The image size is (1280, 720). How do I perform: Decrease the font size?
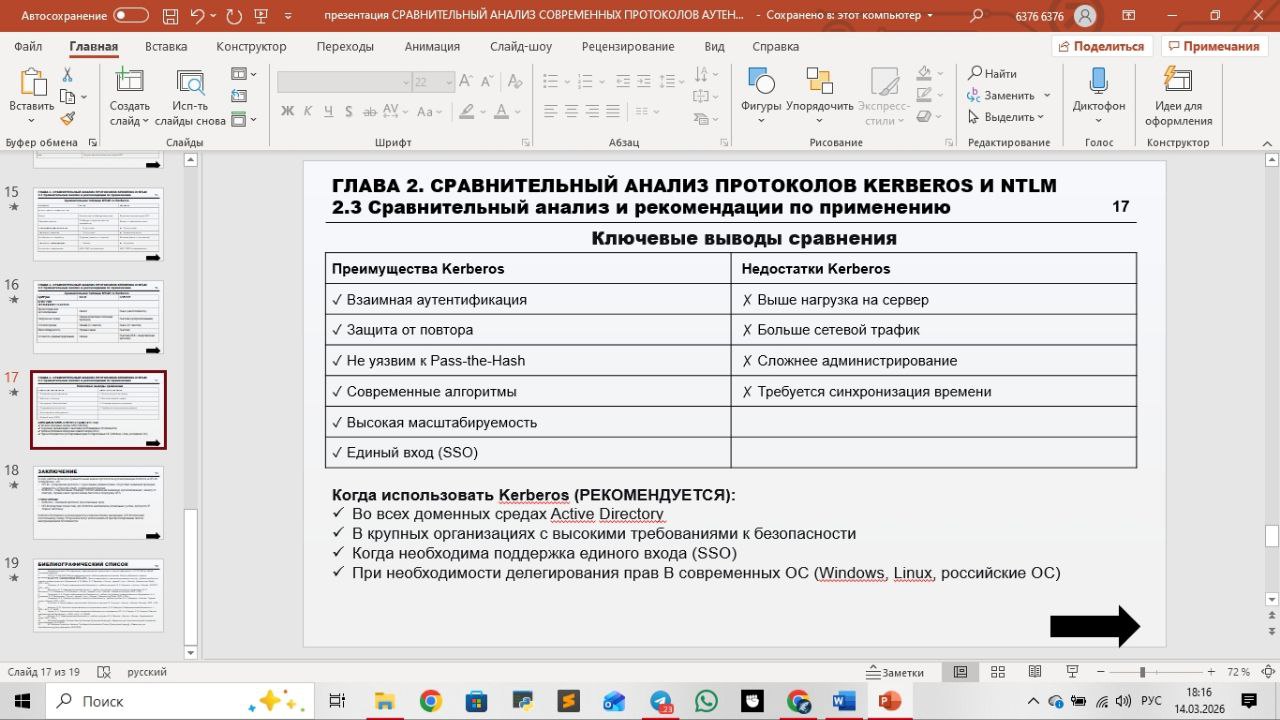488,83
